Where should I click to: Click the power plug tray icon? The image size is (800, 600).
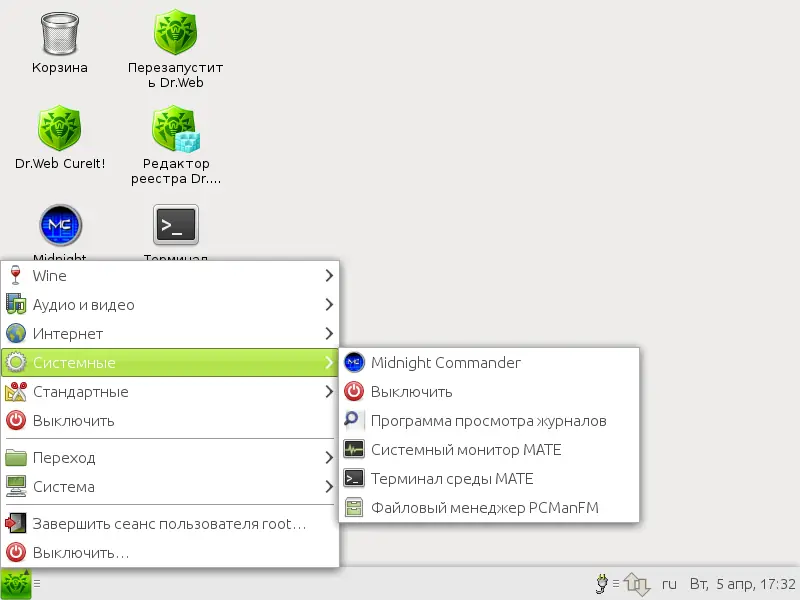602,584
